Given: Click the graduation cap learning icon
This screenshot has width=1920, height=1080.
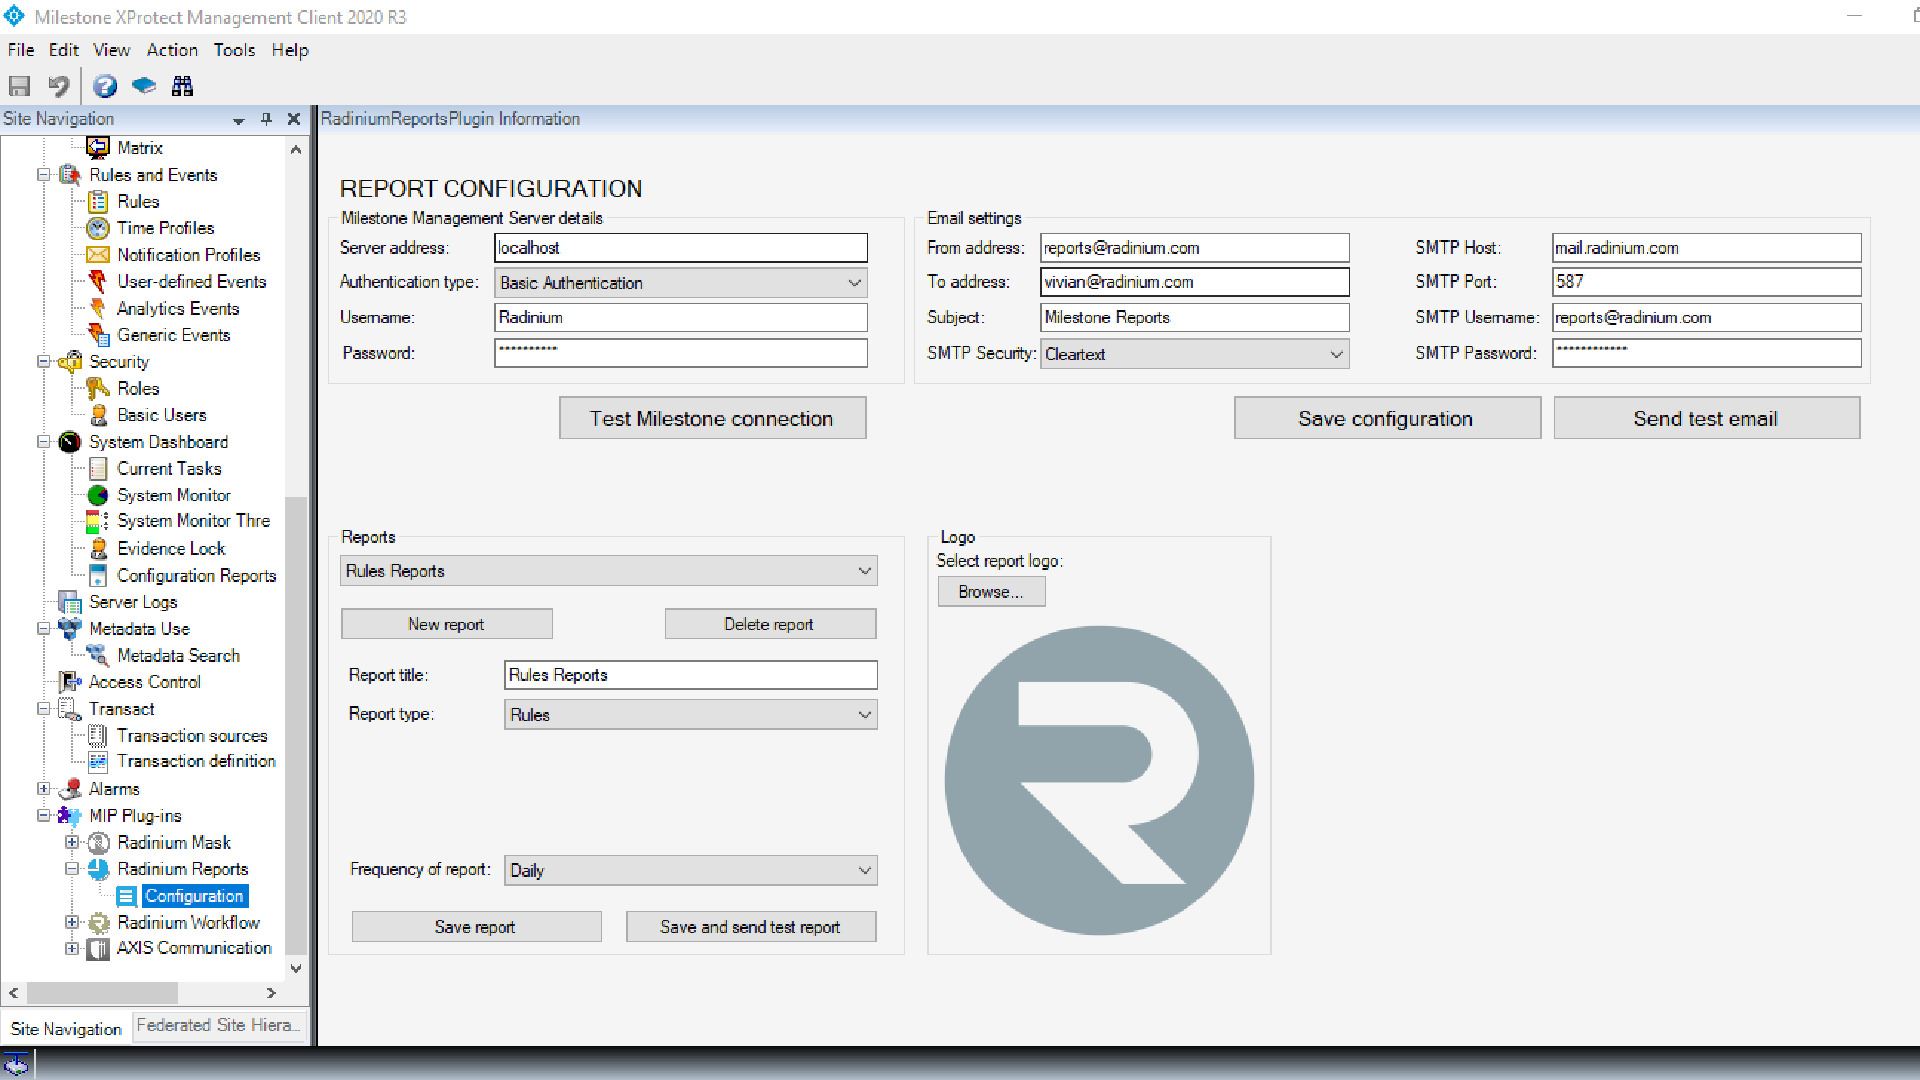Looking at the screenshot, I should pyautogui.click(x=144, y=86).
